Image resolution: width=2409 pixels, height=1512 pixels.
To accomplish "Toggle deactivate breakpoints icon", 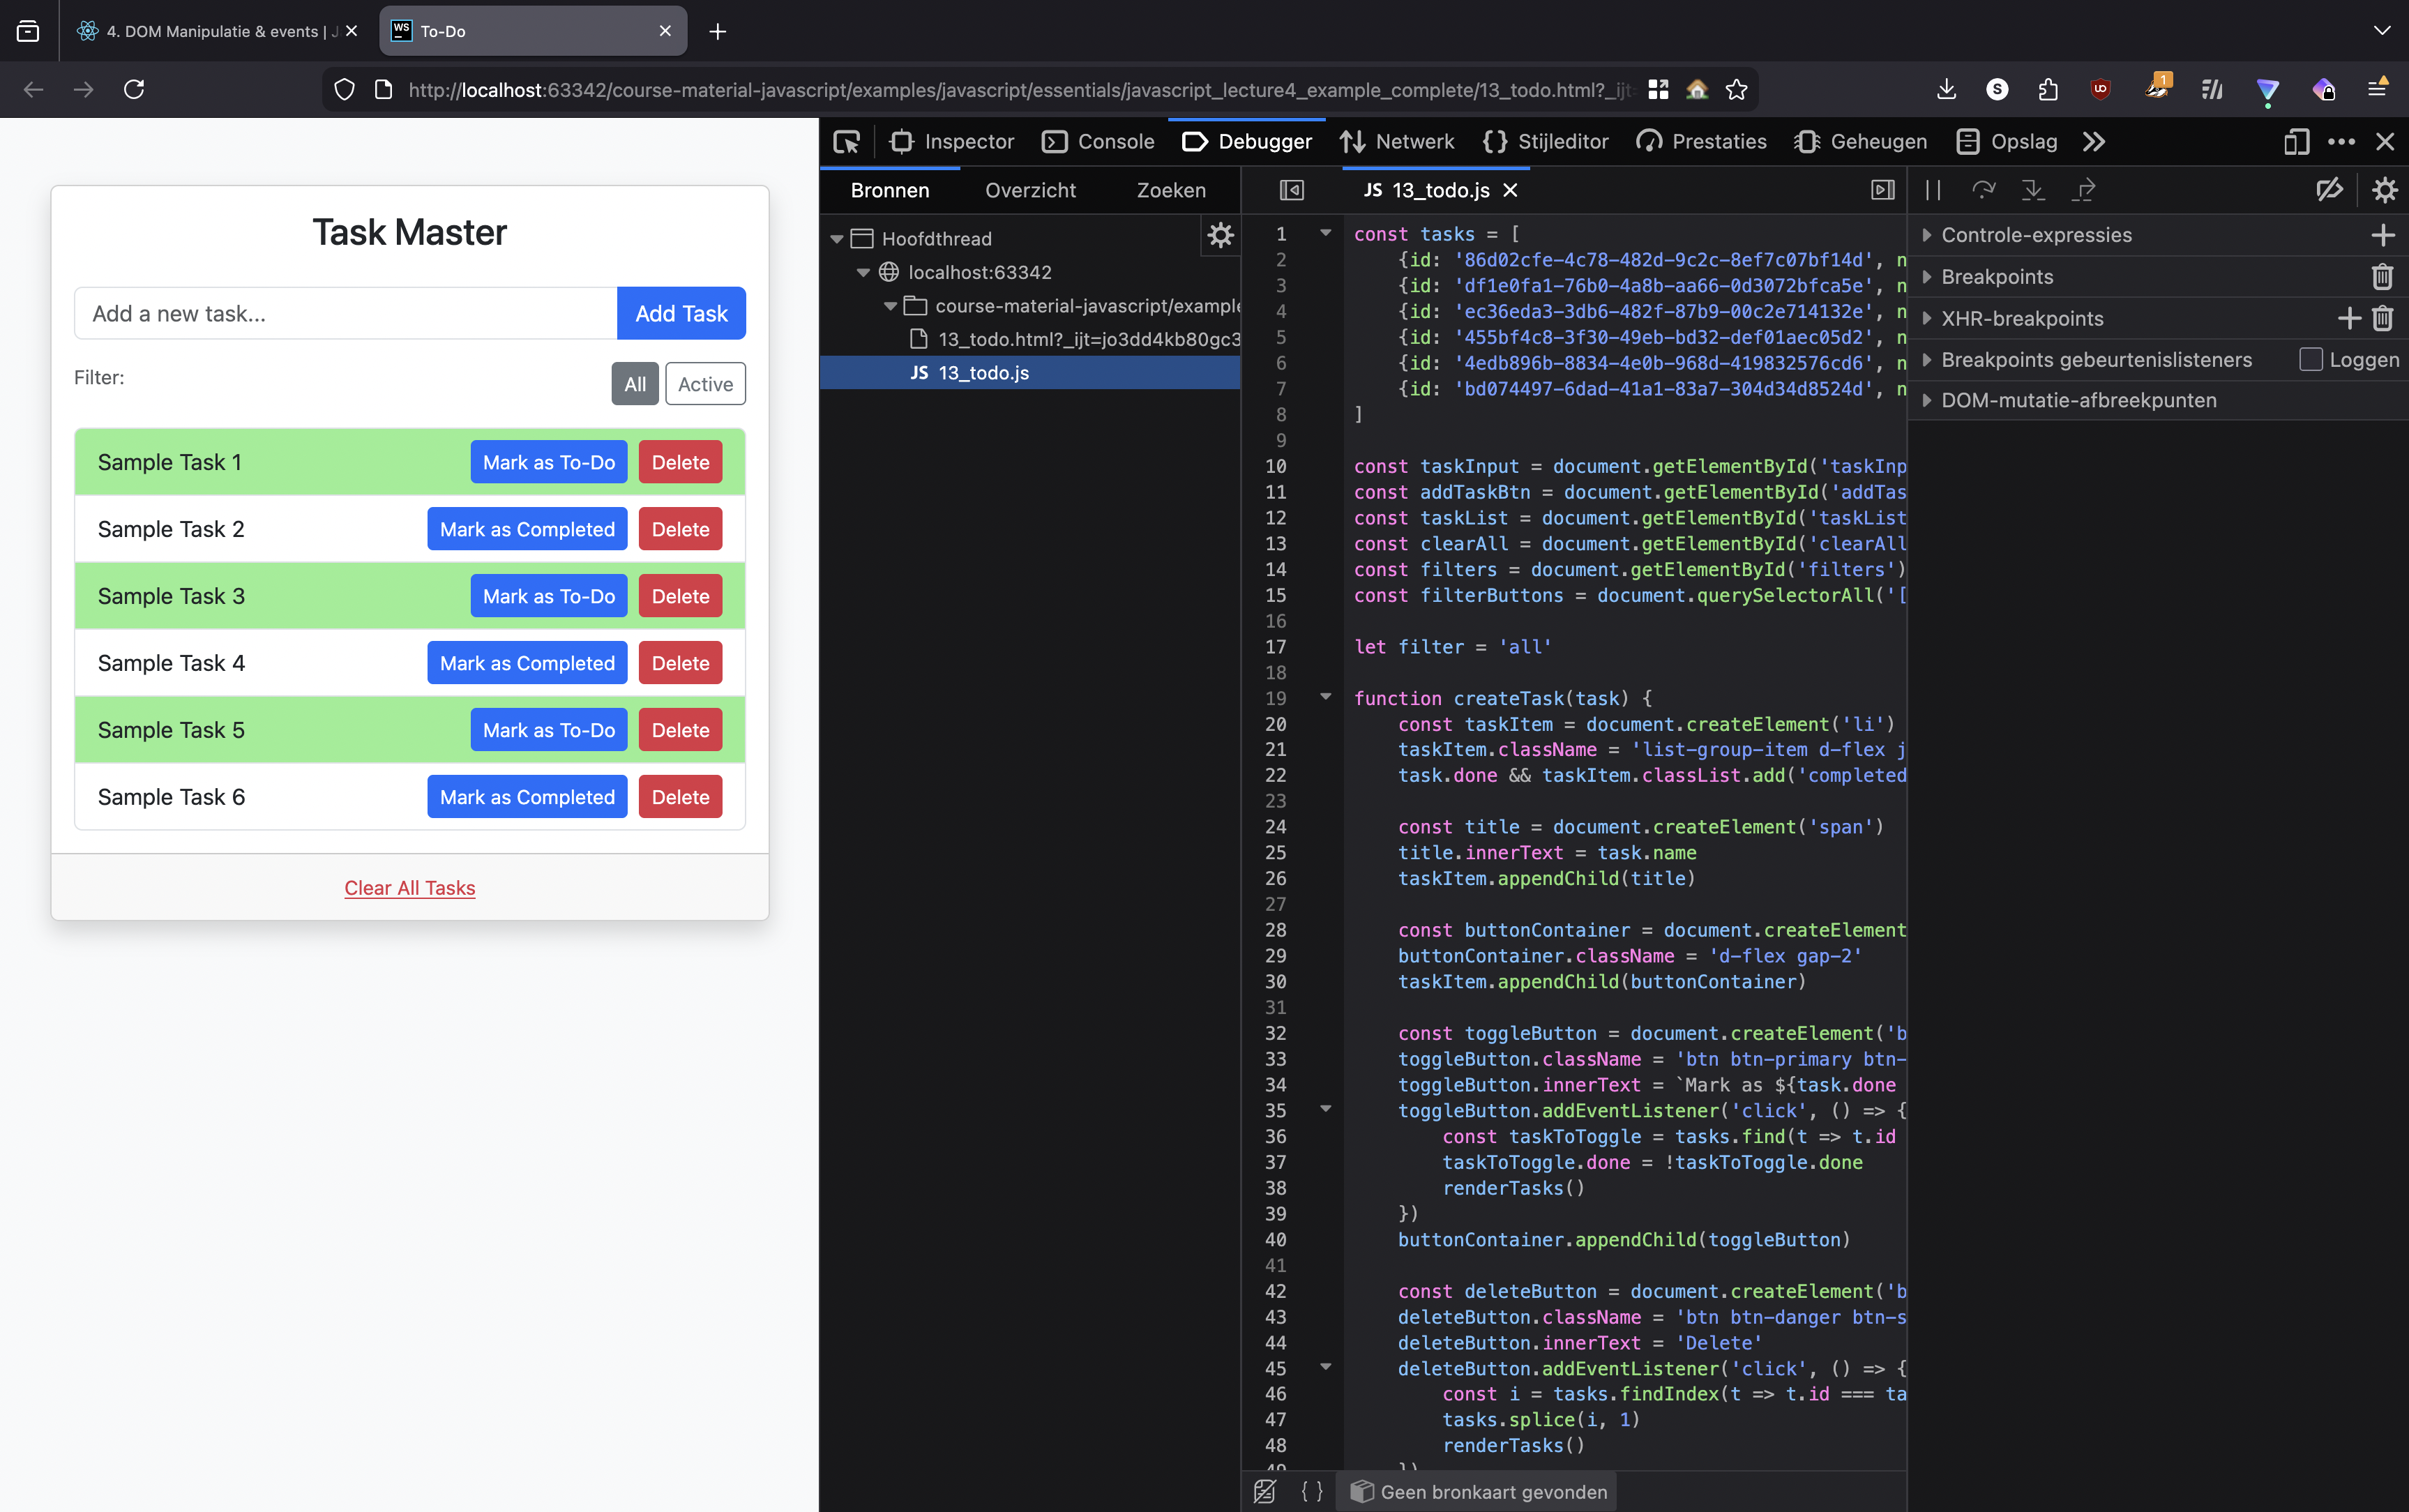I will 2329,190.
